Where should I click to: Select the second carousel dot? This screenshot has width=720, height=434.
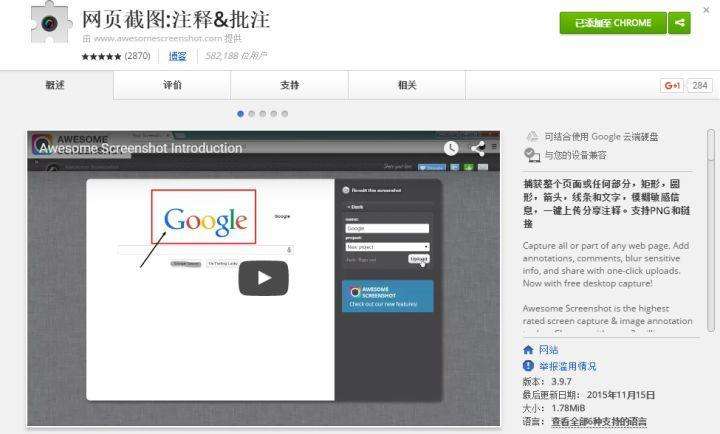(x=252, y=114)
